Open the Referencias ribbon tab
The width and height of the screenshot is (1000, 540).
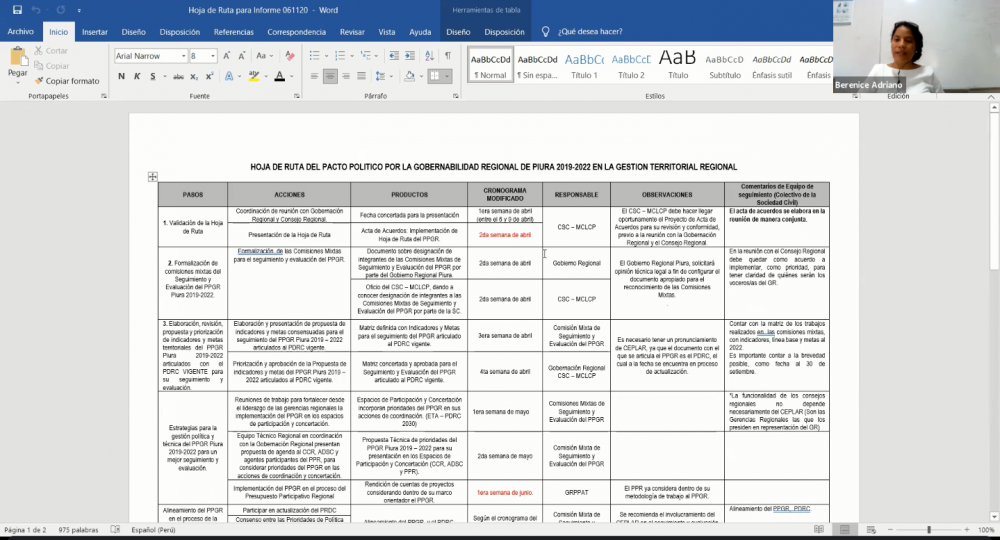point(233,32)
